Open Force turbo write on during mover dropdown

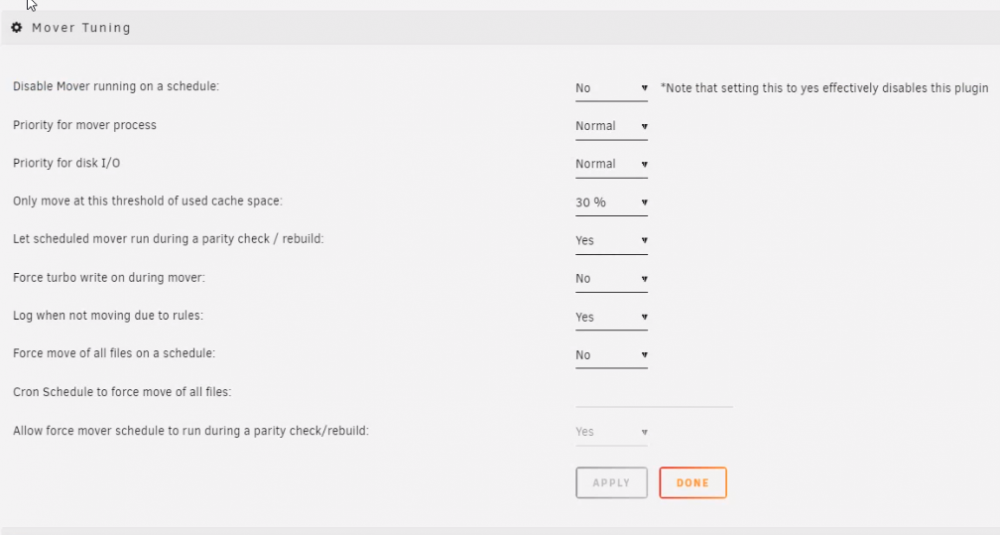(611, 279)
